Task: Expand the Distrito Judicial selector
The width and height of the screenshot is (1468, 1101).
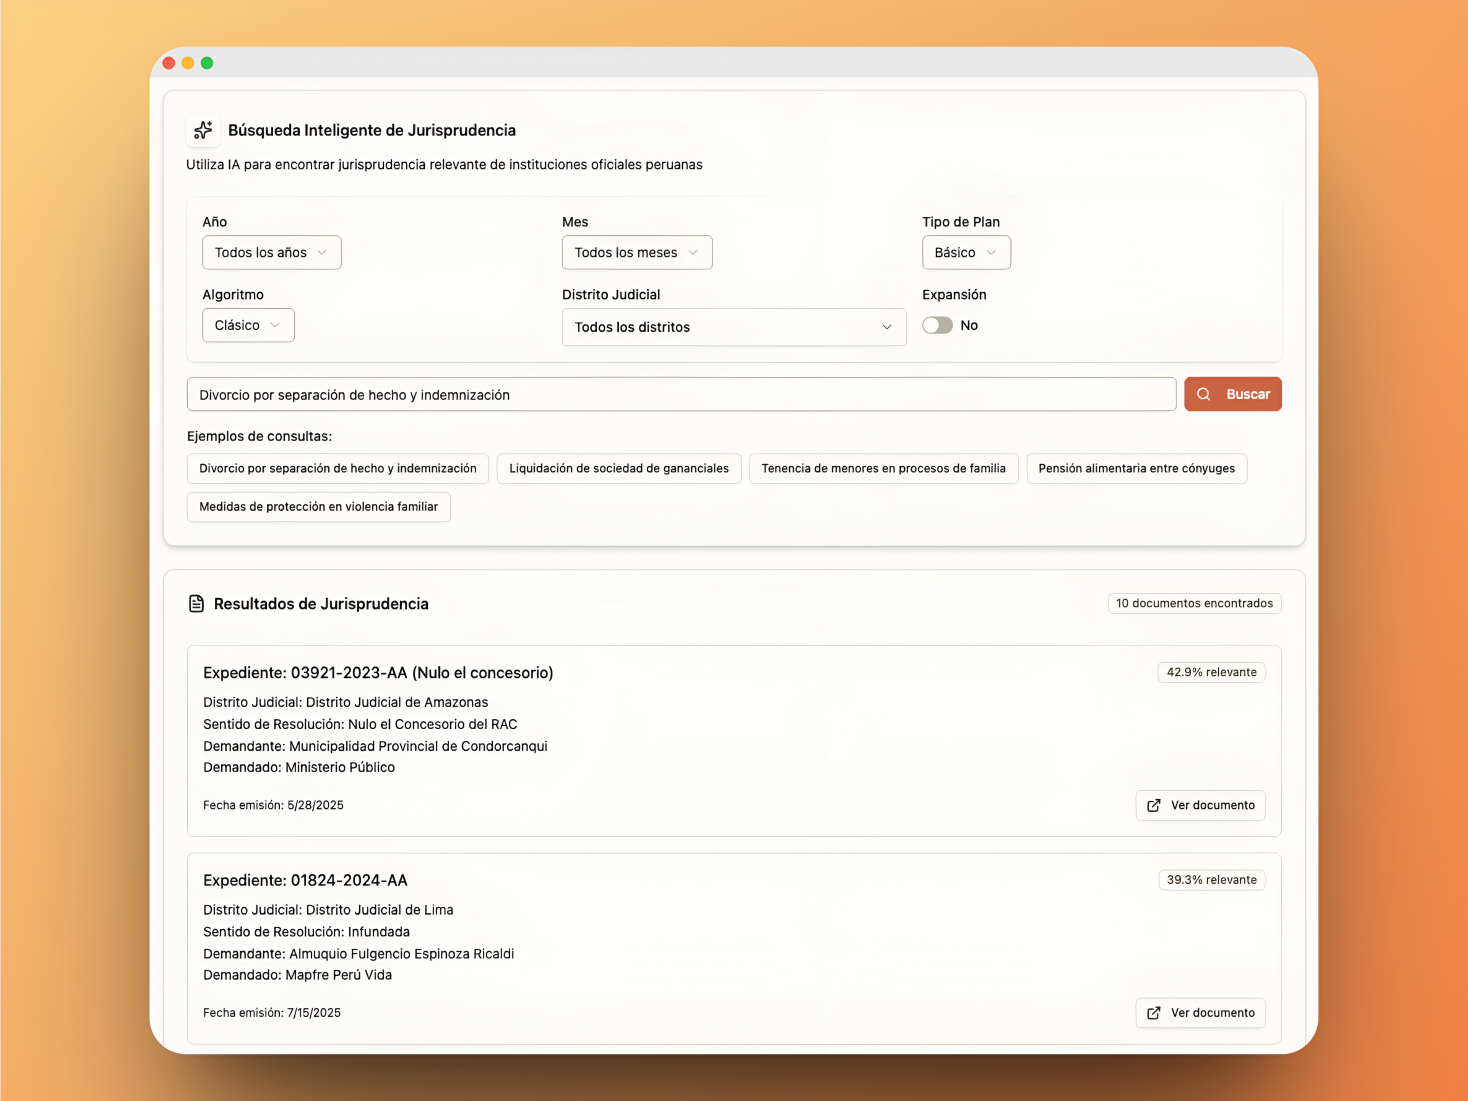Action: 733,327
